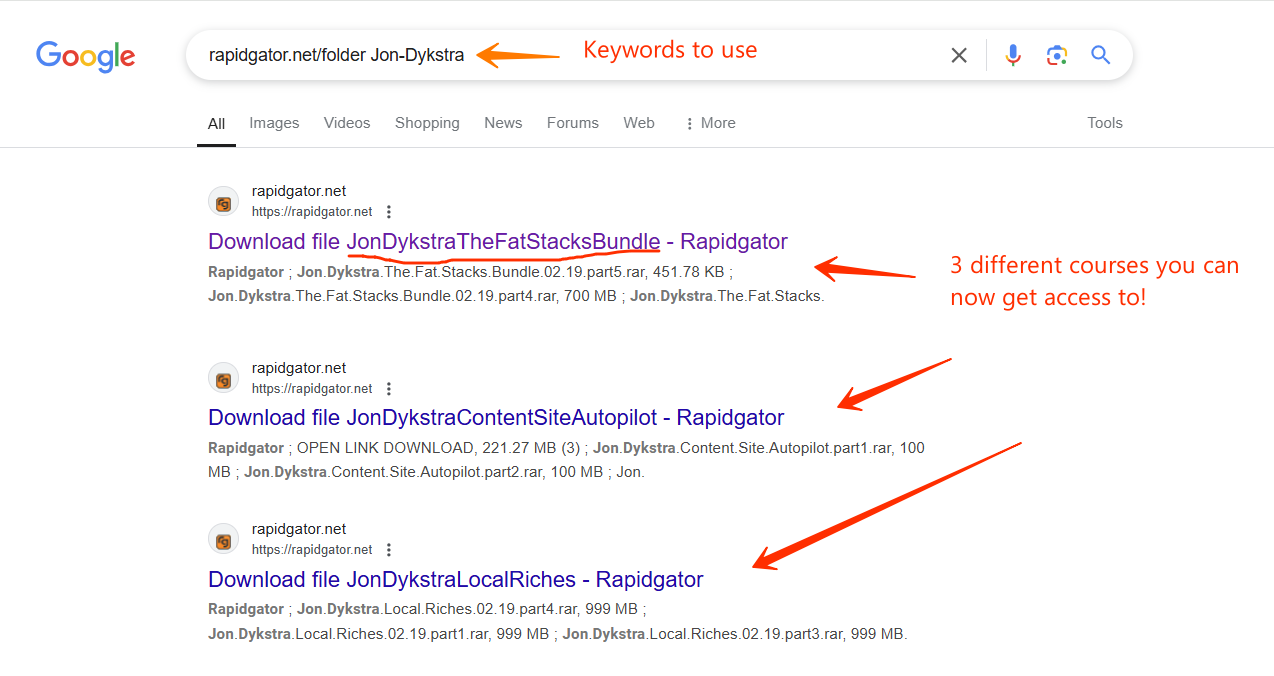
Task: Switch to the News tab
Action: [503, 123]
